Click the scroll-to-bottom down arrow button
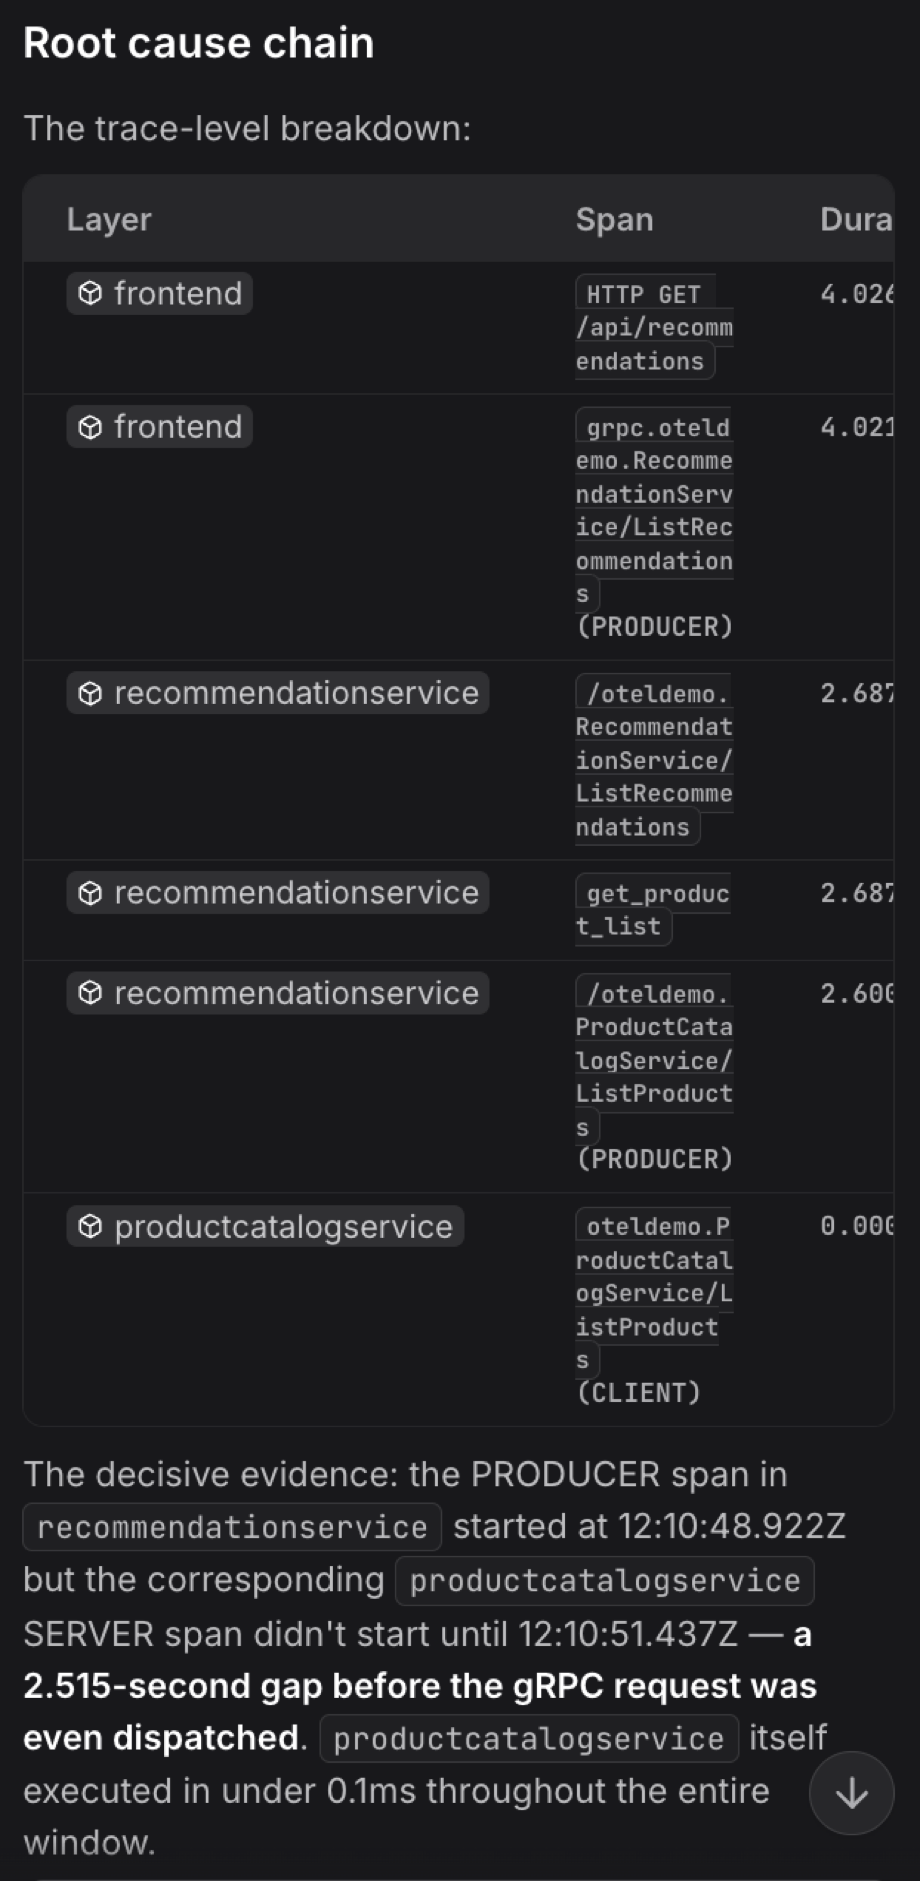This screenshot has height=1881, width=920. (x=851, y=1793)
